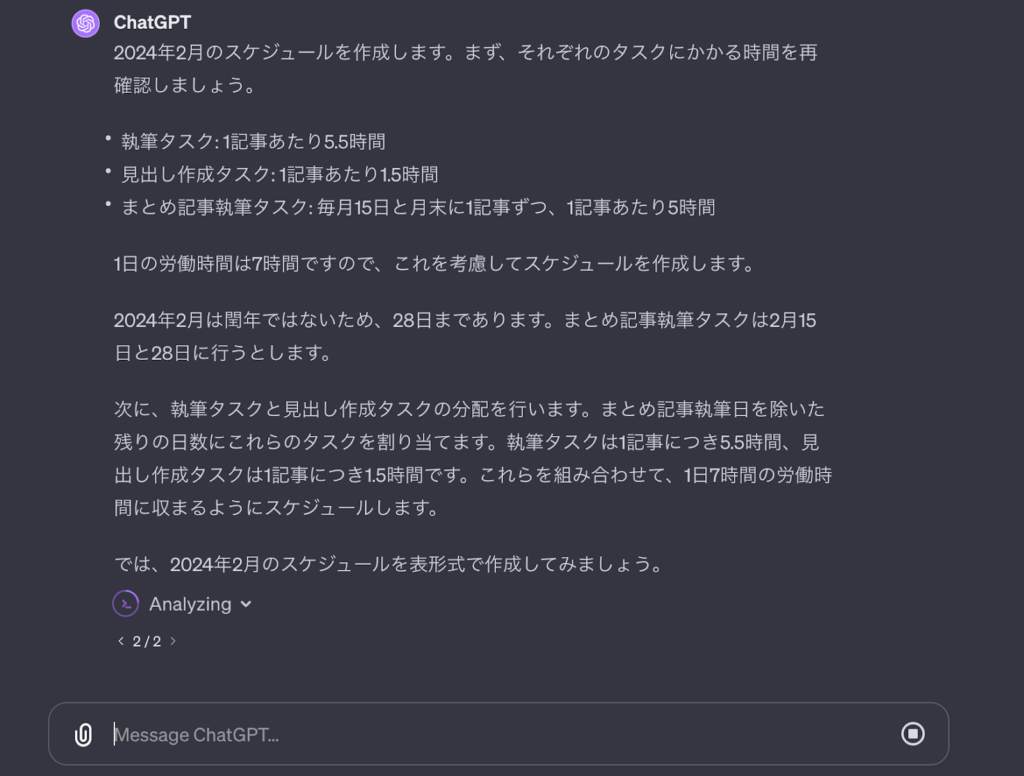This screenshot has width=1024, height=776.
Task: Click the line starting "次に、執筆タスクと見出し"
Action: [x=469, y=410]
